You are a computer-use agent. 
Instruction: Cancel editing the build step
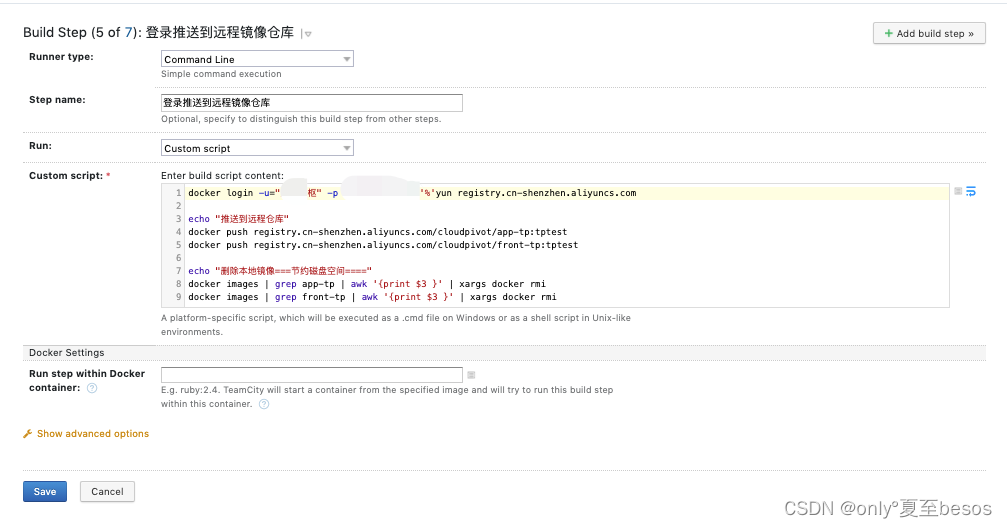(x=107, y=491)
